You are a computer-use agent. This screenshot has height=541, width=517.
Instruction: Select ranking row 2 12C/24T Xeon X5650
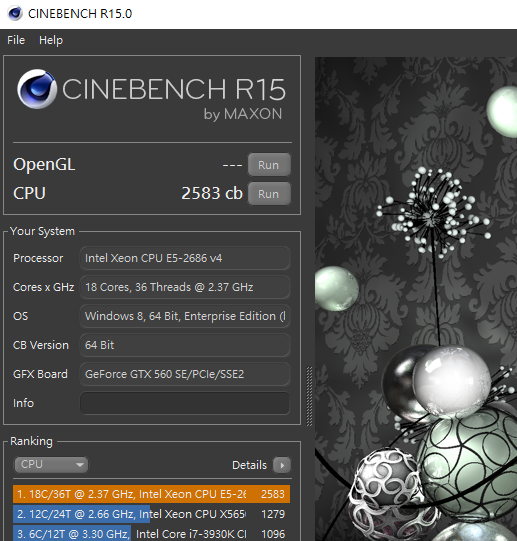pyautogui.click(x=152, y=514)
